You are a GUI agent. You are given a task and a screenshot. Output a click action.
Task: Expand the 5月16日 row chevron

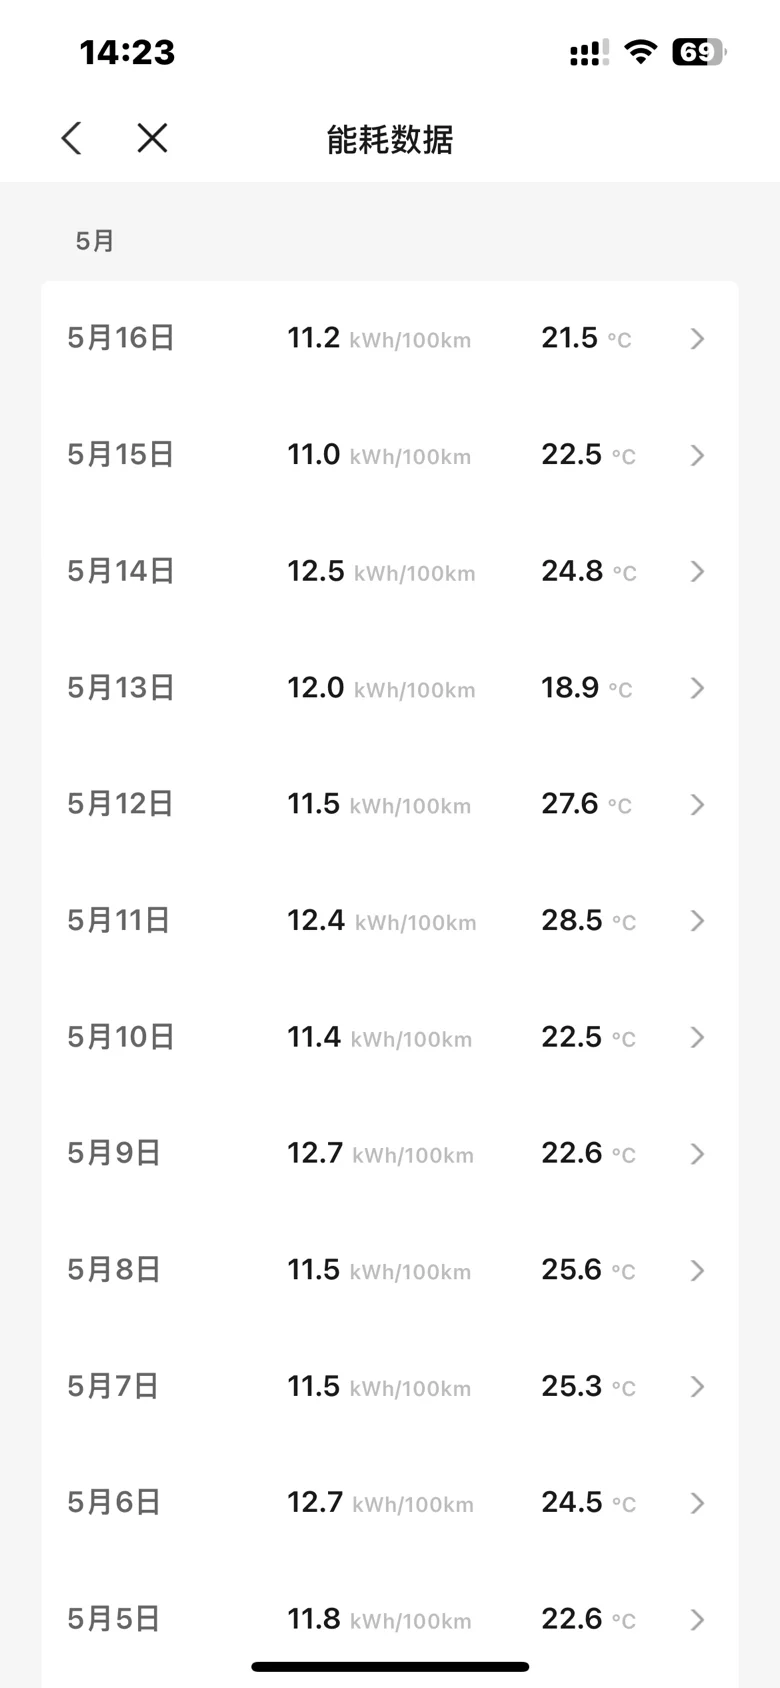coord(698,339)
